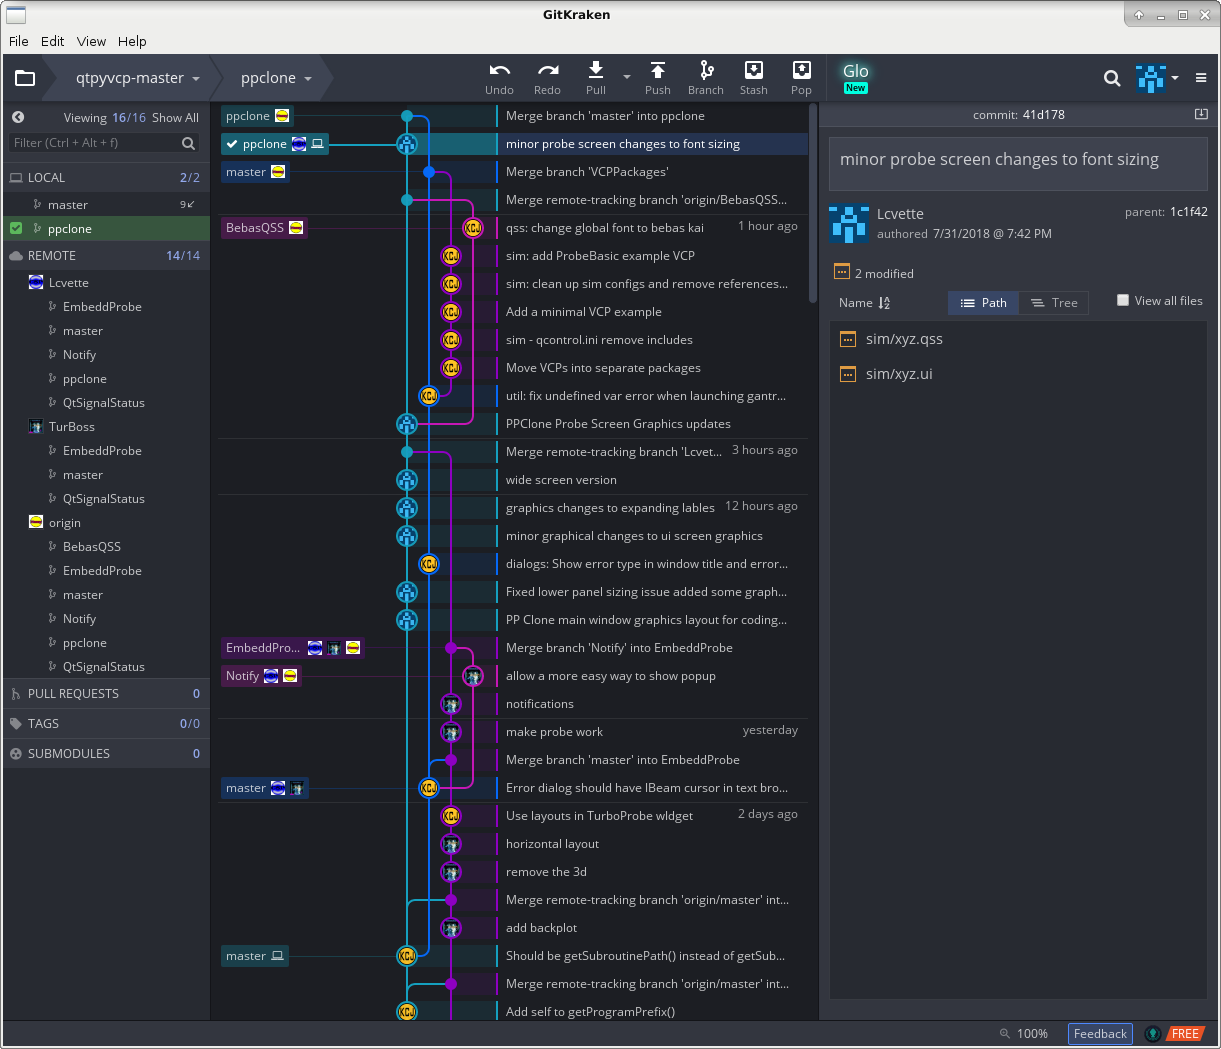Click the filter search magnifier icon
Image resolution: width=1221 pixels, height=1049 pixels.
pos(188,143)
